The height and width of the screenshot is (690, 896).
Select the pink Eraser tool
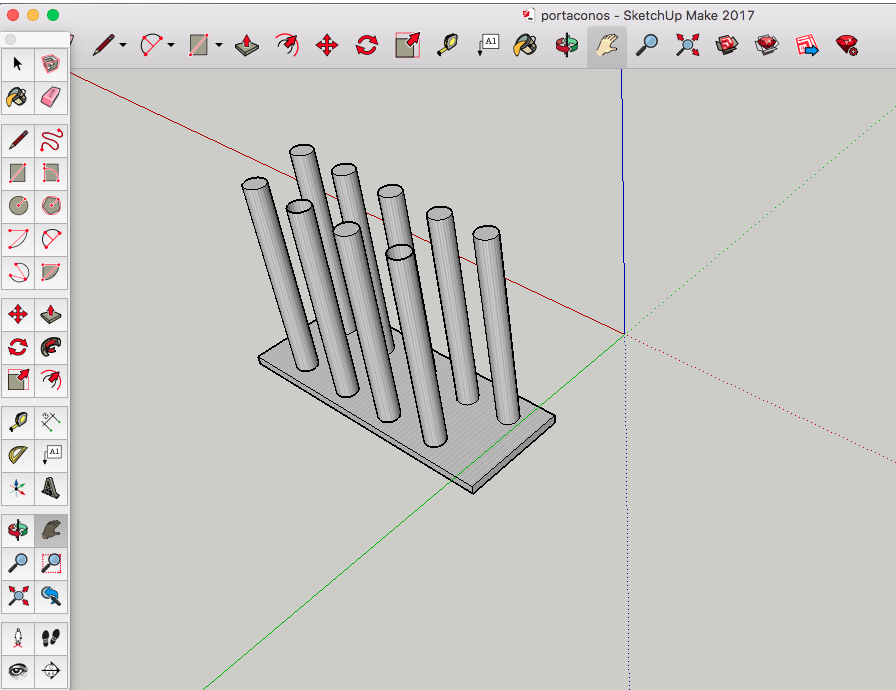51,97
